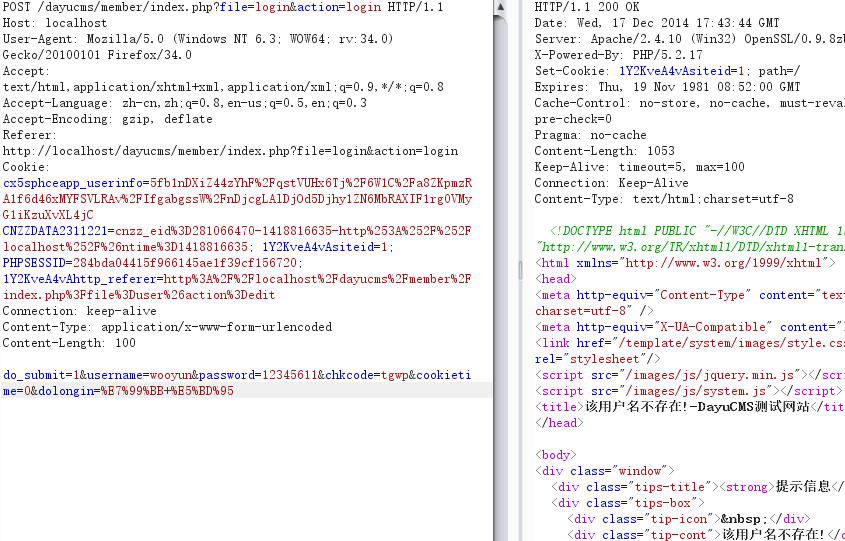Click the jquery.min.js script tag

click(x=690, y=375)
